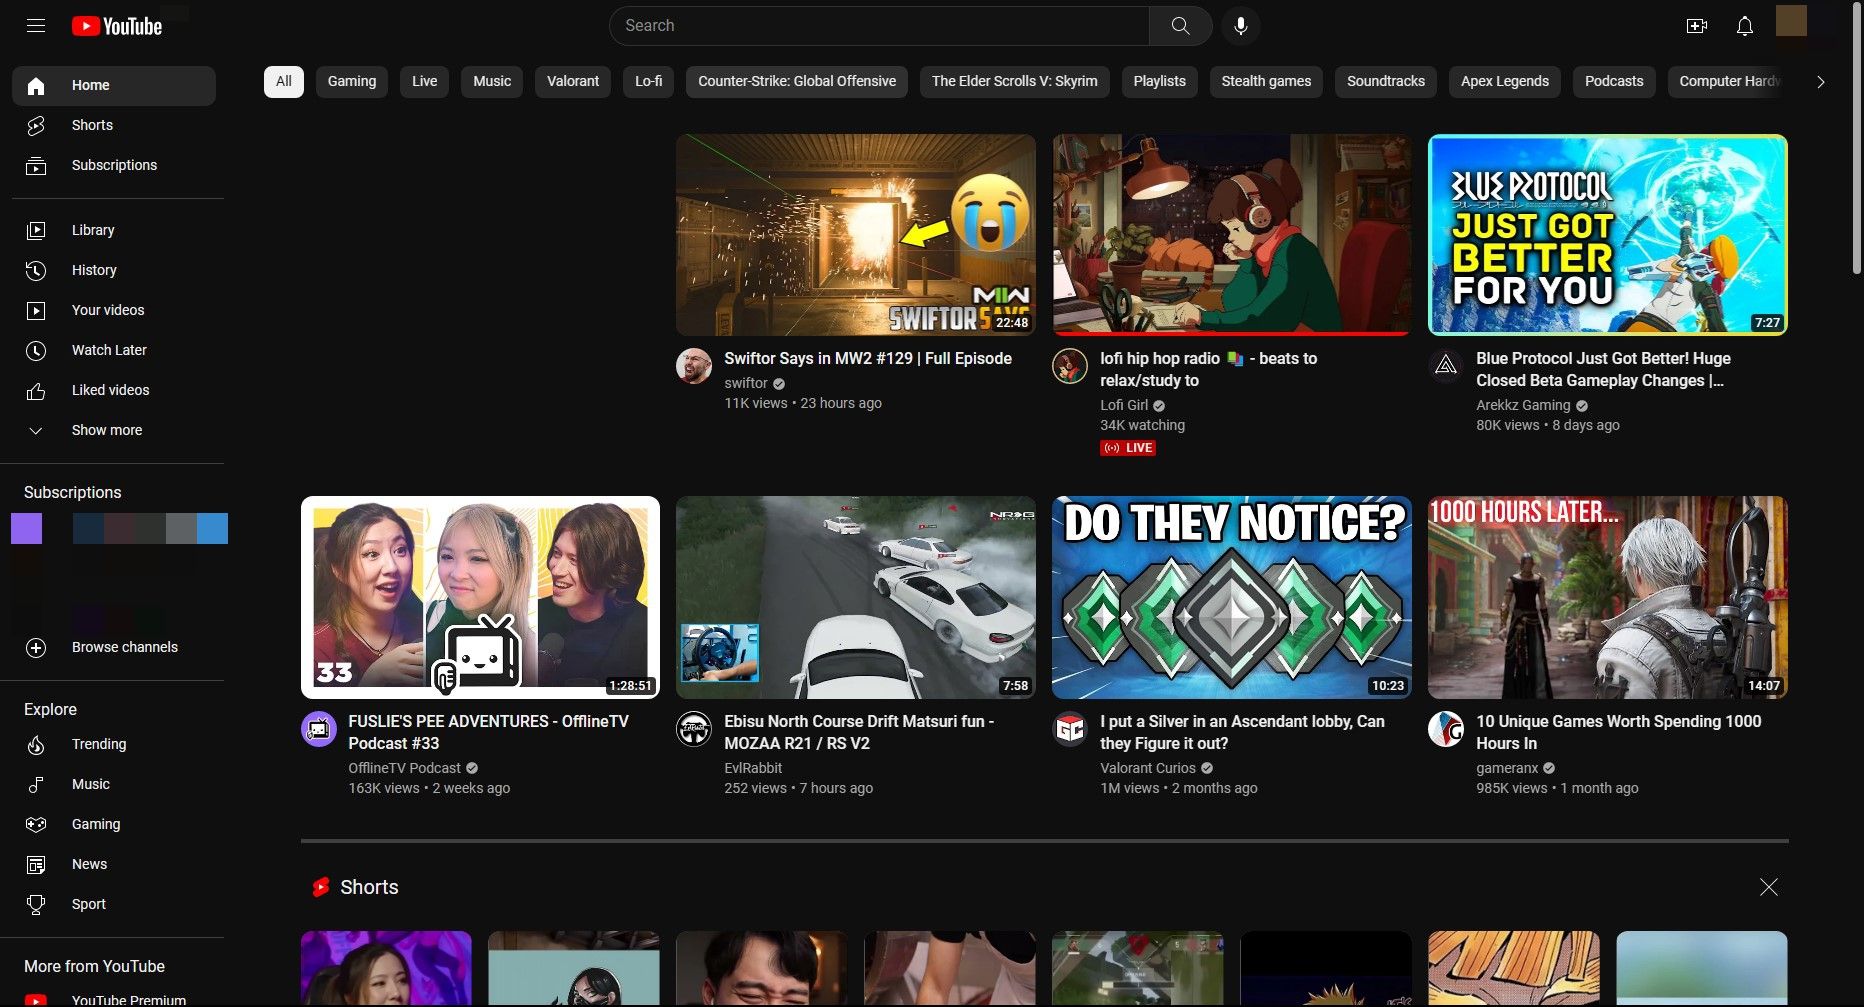Open Shorts from the sidebar
Image resolution: width=1864 pixels, height=1007 pixels.
pos(92,125)
